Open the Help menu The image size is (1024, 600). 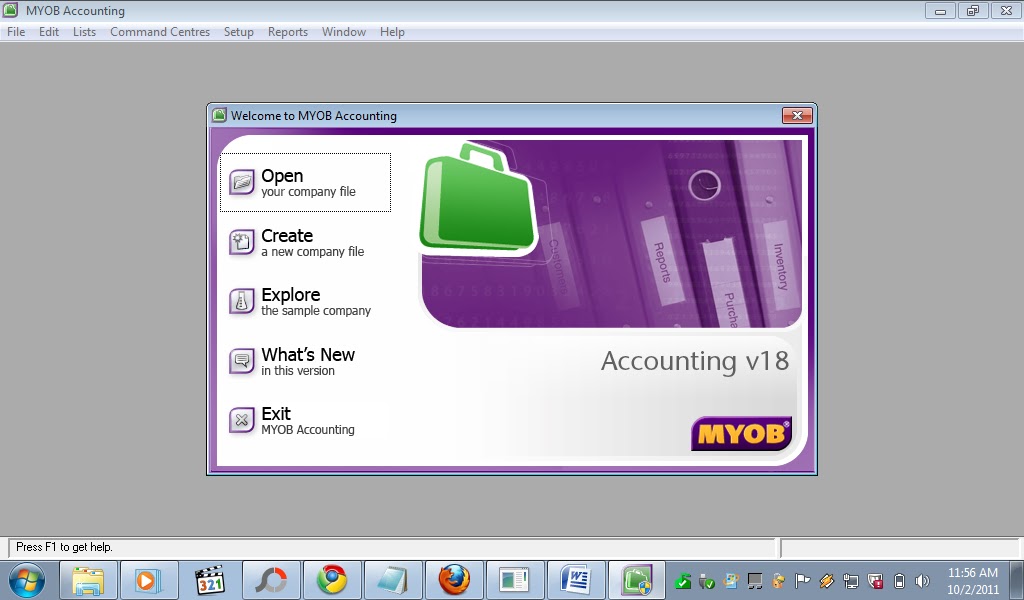click(x=392, y=31)
